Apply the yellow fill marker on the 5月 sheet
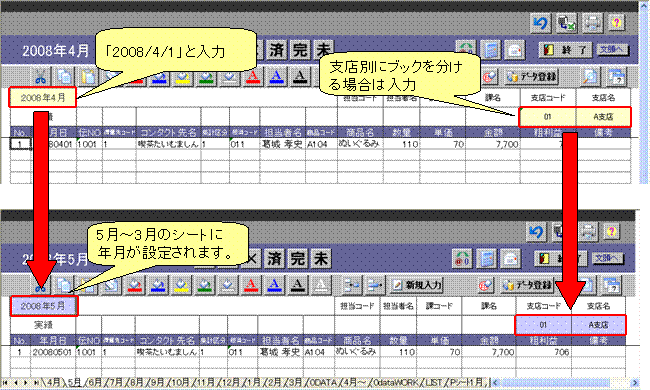The height and width of the screenshot is (390, 650). 181,285
